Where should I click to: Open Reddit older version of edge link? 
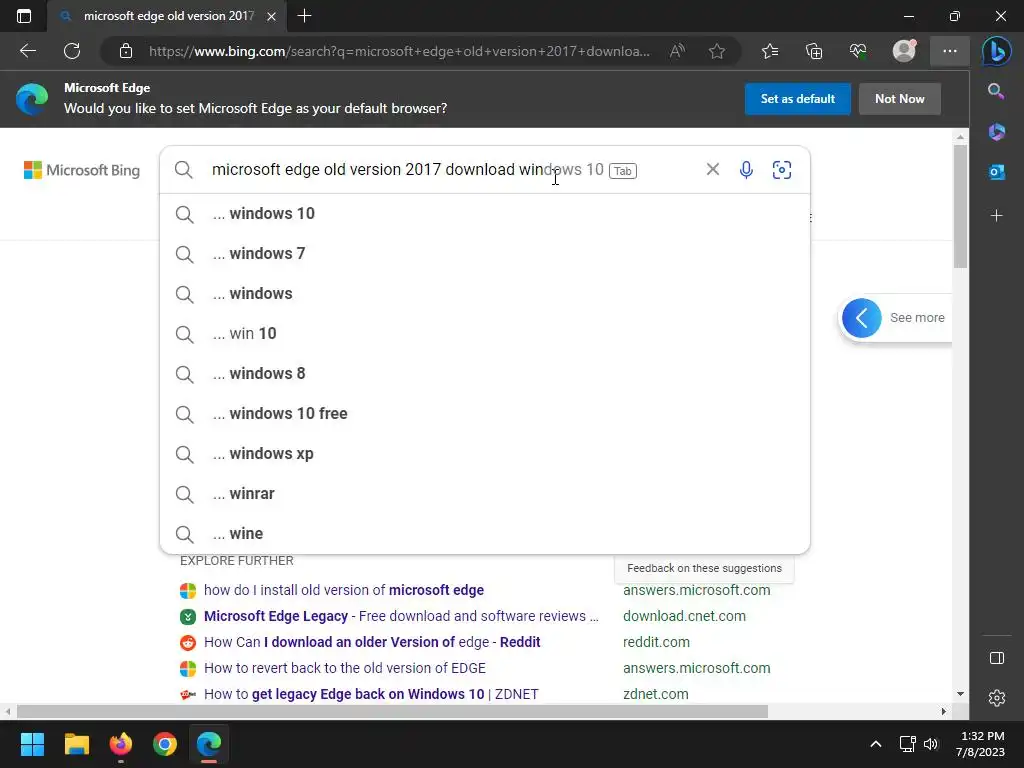372,643
